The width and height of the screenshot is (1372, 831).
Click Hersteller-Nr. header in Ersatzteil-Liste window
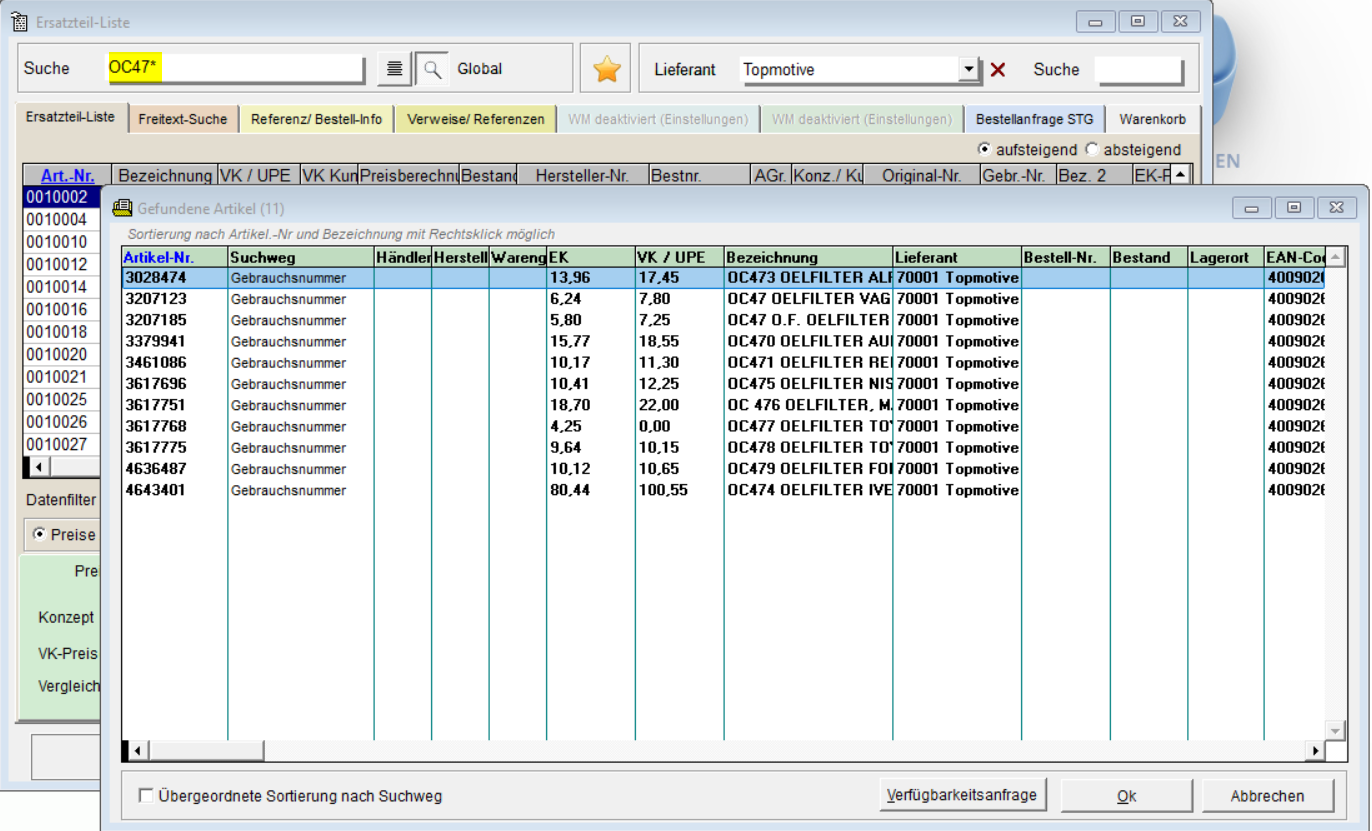tap(582, 175)
